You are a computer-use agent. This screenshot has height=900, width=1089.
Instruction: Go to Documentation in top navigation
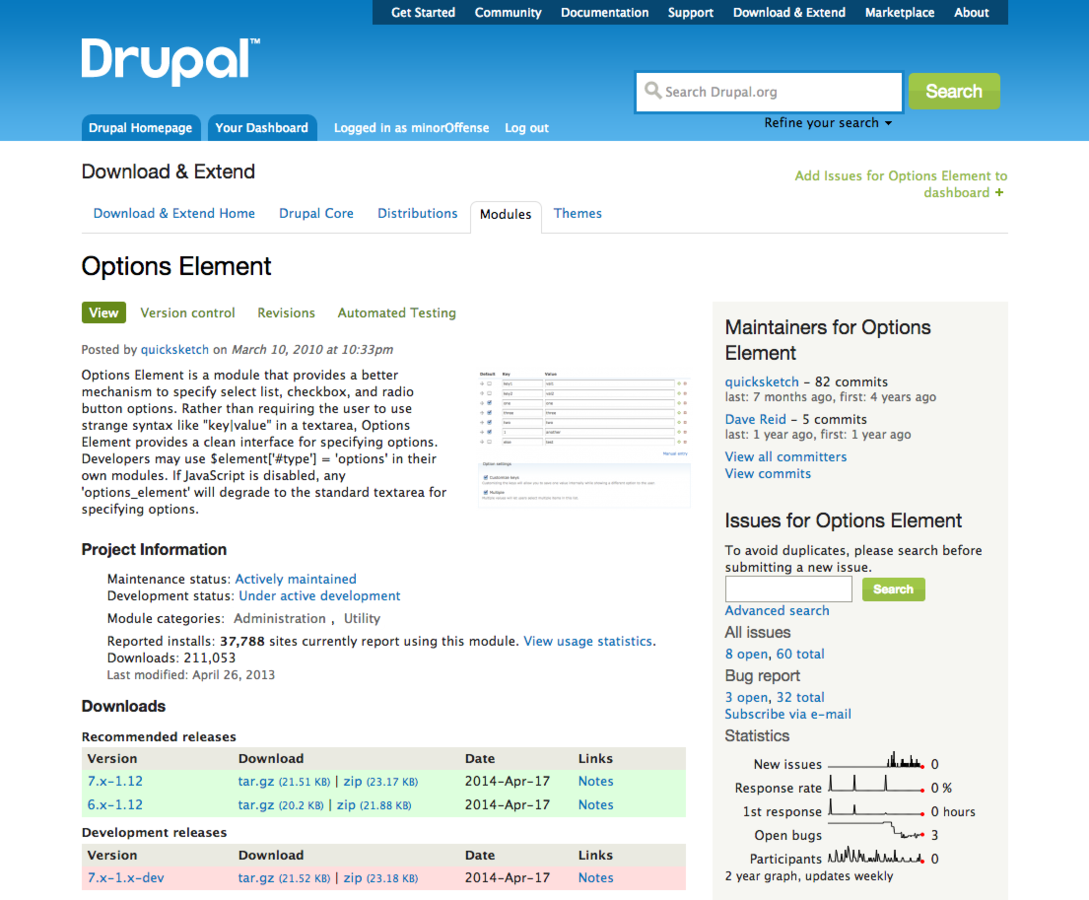[604, 12]
